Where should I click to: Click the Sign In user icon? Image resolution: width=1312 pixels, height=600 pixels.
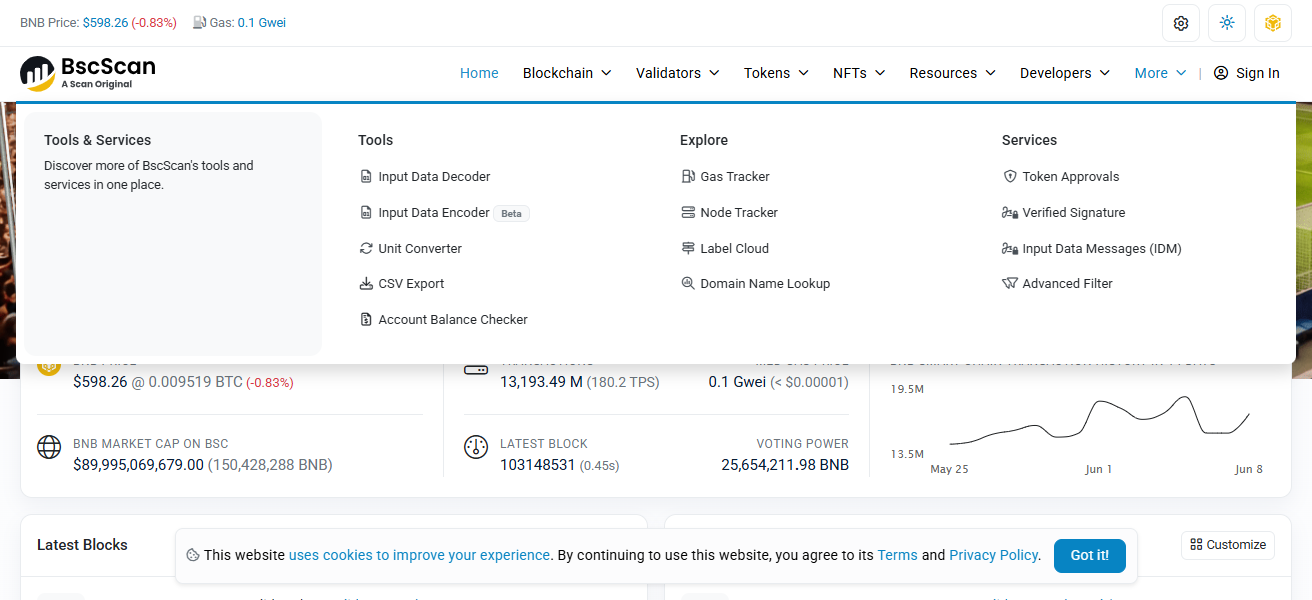1221,73
